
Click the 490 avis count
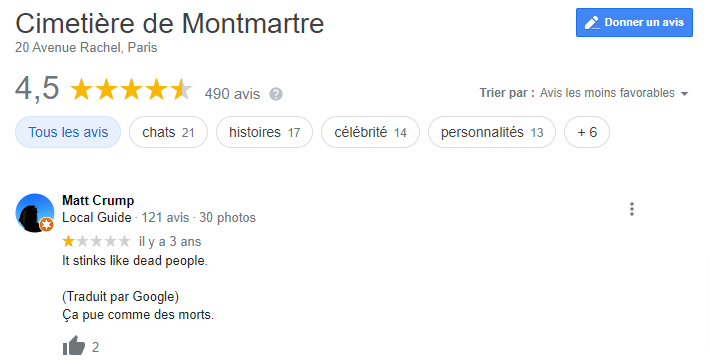232,94
